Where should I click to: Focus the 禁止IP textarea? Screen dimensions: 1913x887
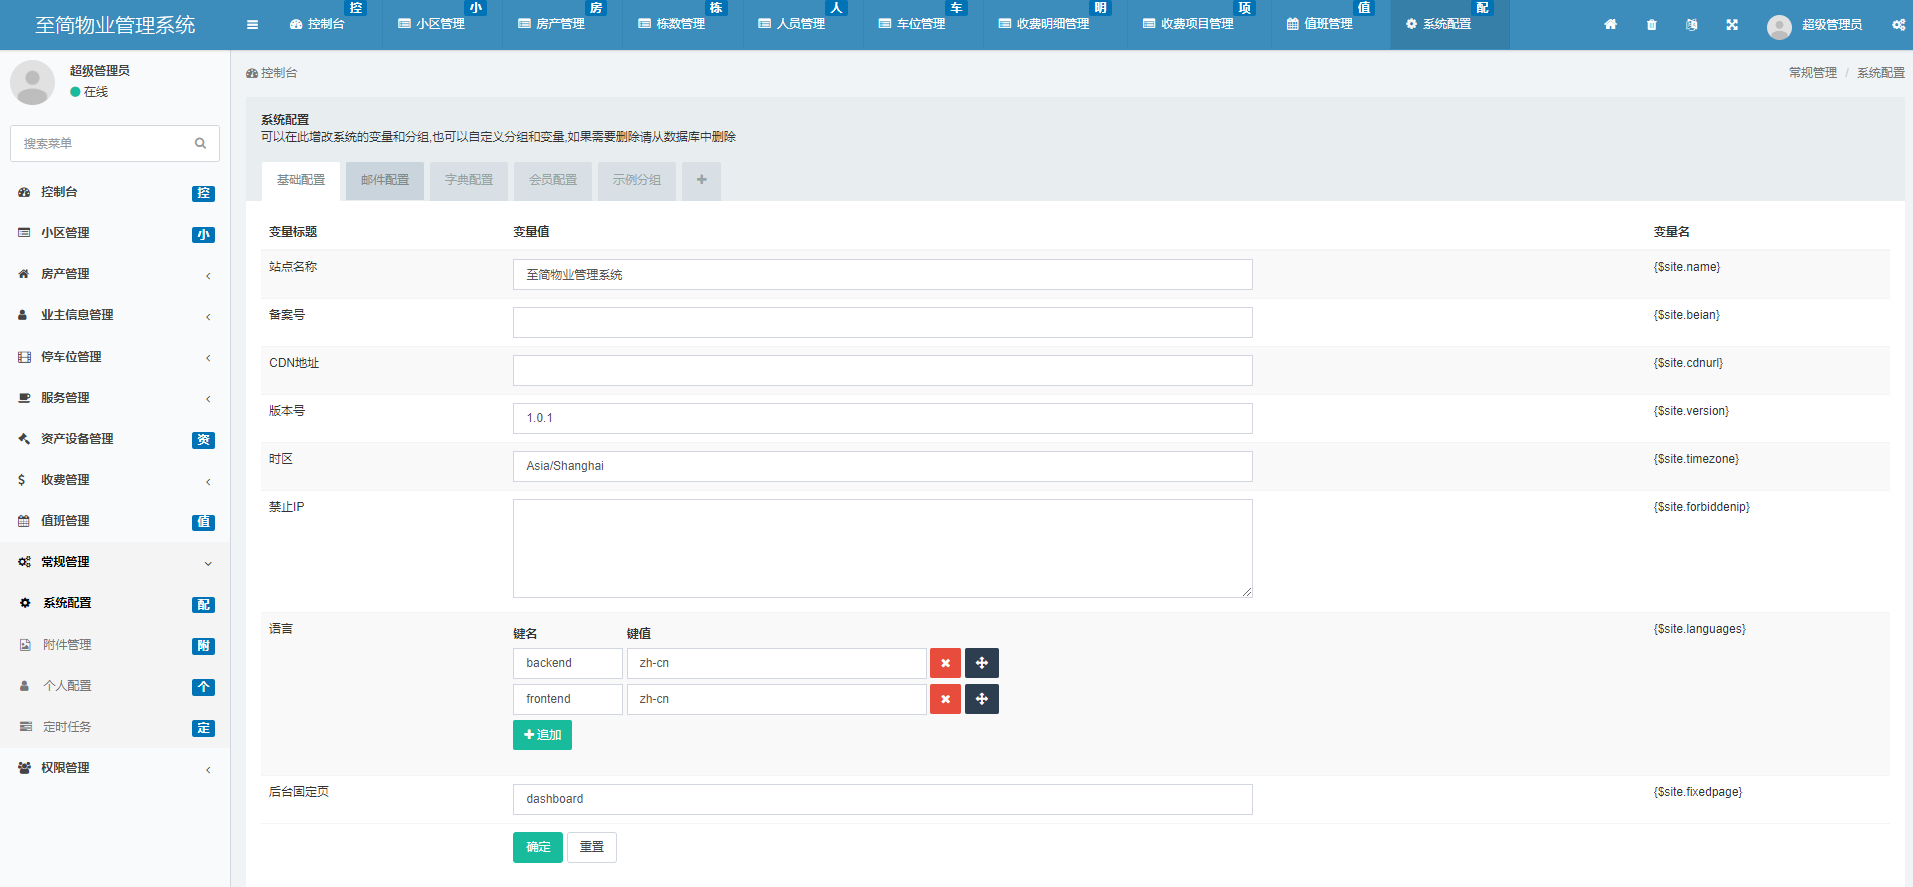click(882, 549)
